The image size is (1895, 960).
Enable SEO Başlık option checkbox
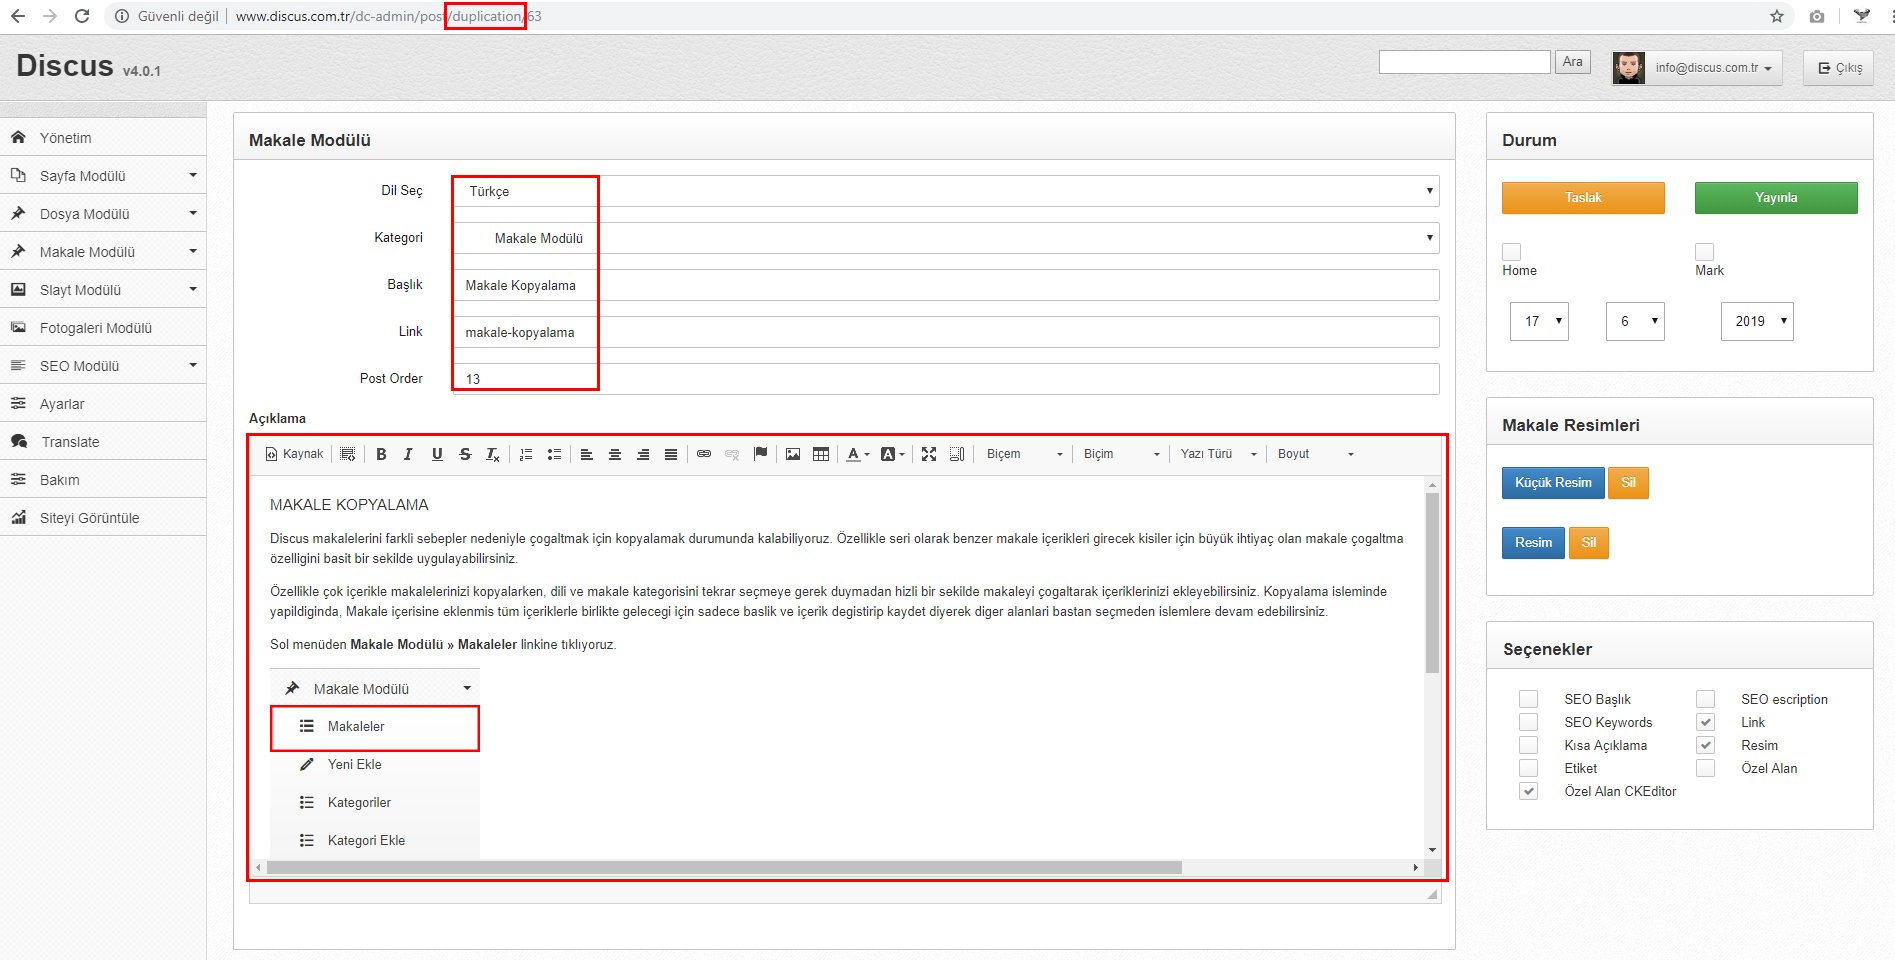1528,699
